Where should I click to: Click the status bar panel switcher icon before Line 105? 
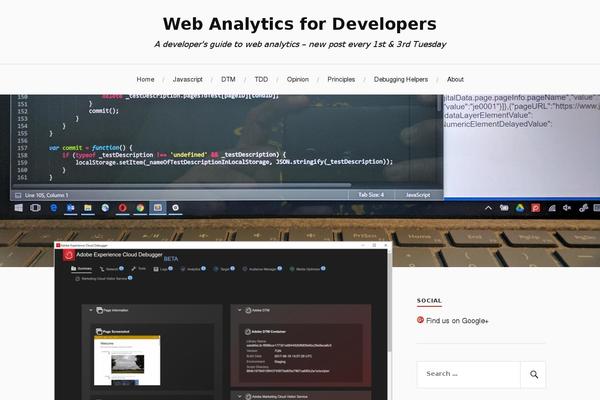18,195
